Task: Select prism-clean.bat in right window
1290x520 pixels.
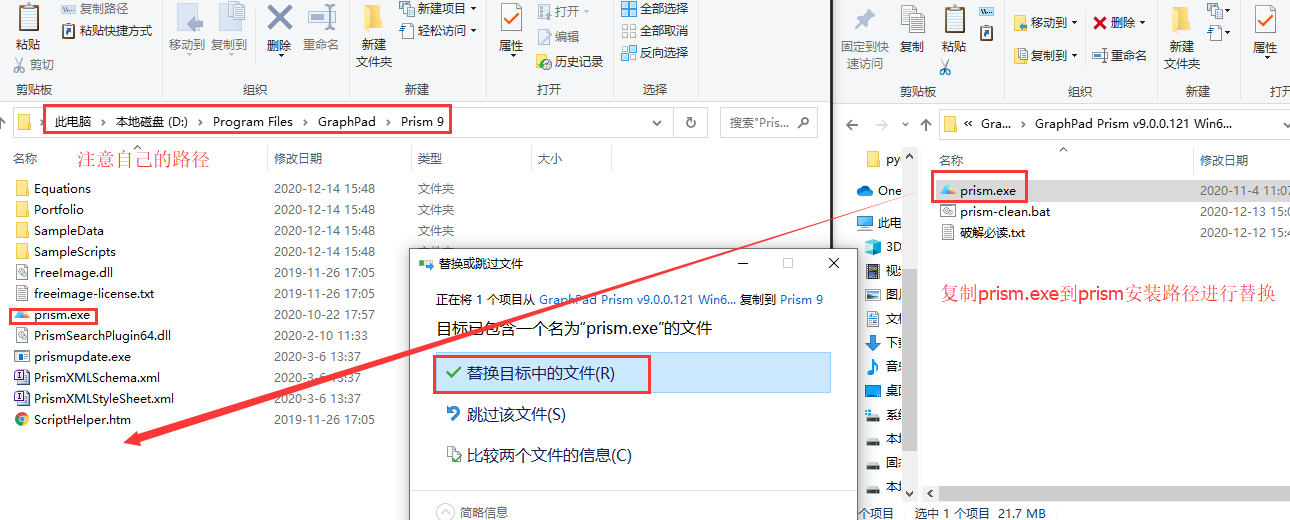Action: click(x=995, y=211)
